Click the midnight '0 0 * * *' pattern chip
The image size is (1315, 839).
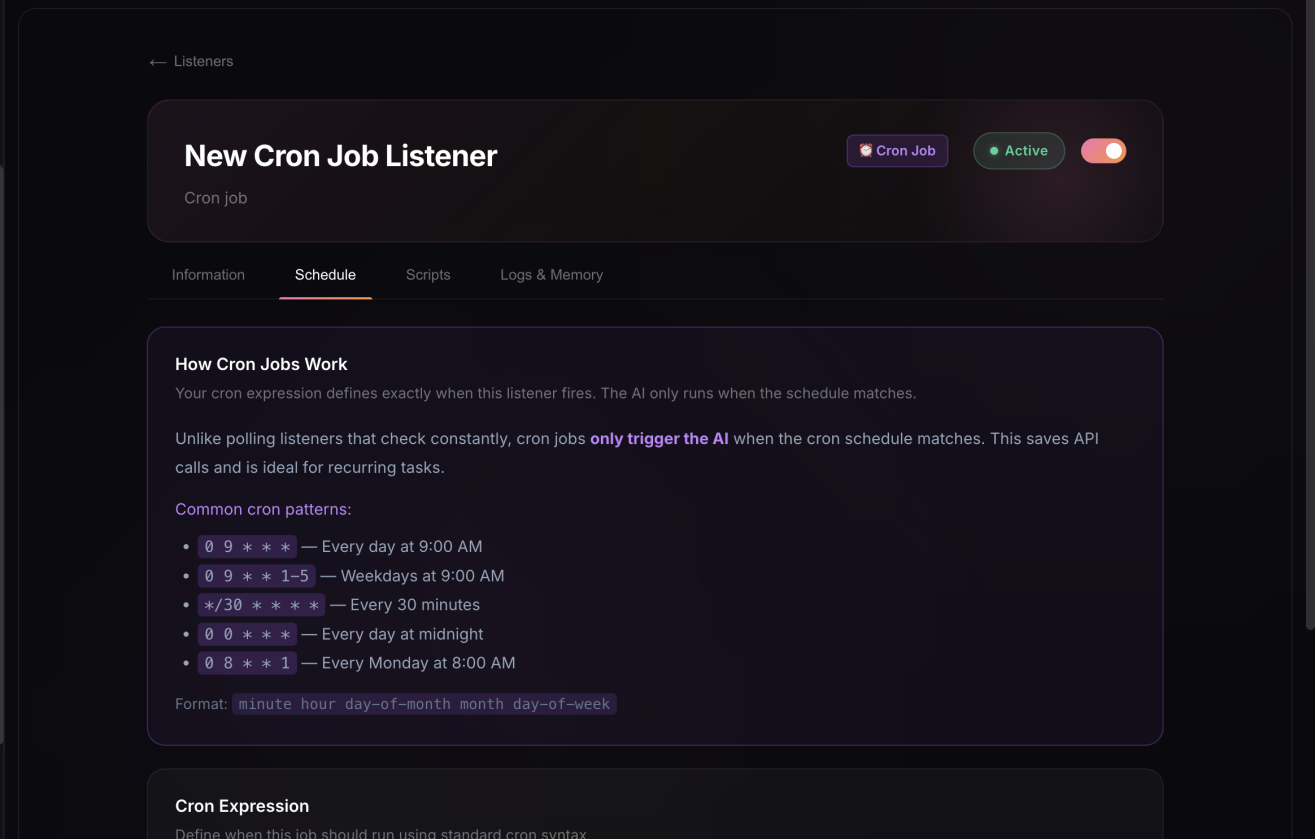[246, 633]
